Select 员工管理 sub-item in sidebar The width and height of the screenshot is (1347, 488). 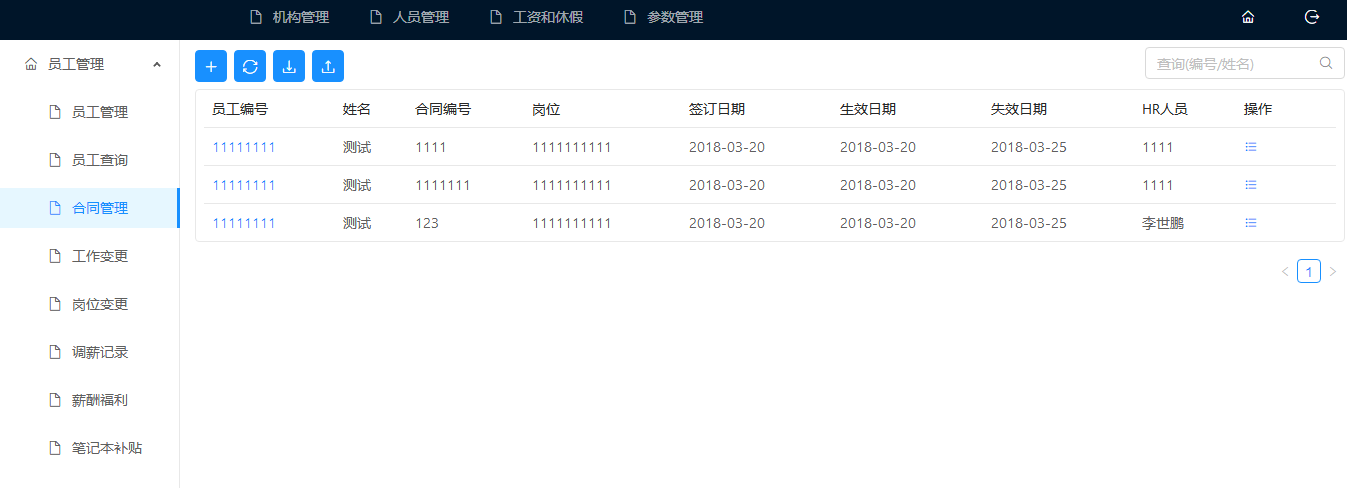tap(90, 112)
